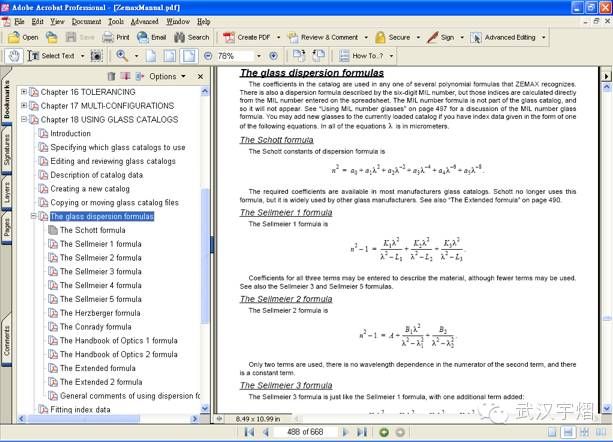Screen dimensions: 613x442
Task: Click the zoom out minus button
Action: click(x=208, y=56)
